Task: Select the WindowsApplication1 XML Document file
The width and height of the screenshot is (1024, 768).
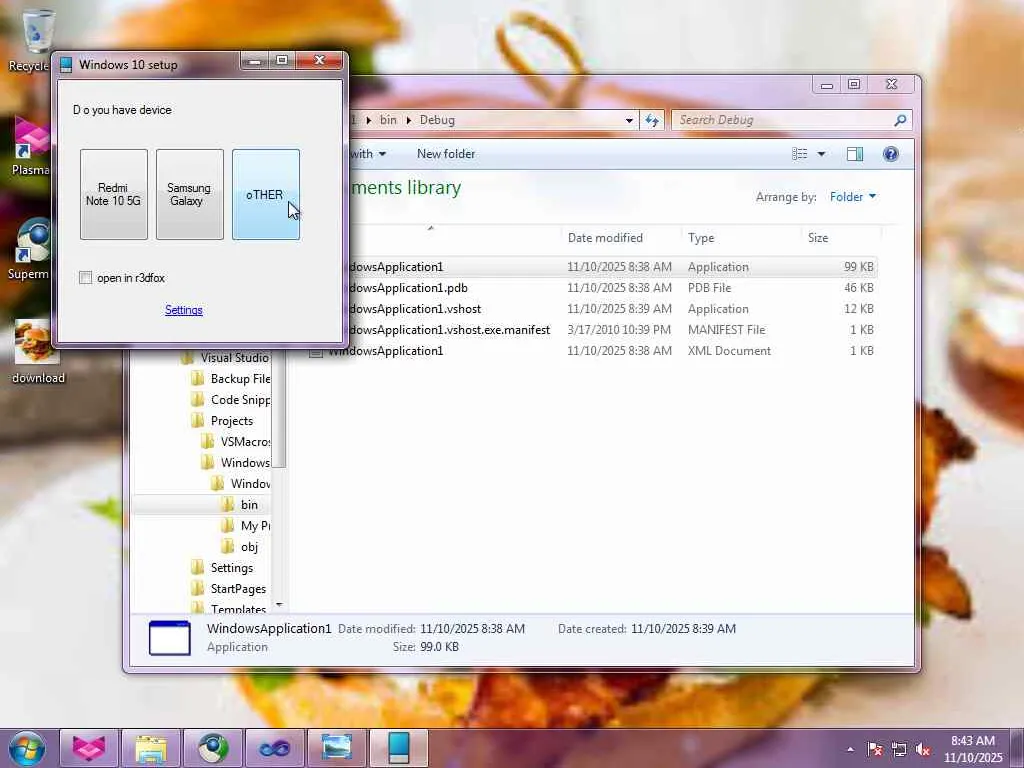Action: [591, 351]
